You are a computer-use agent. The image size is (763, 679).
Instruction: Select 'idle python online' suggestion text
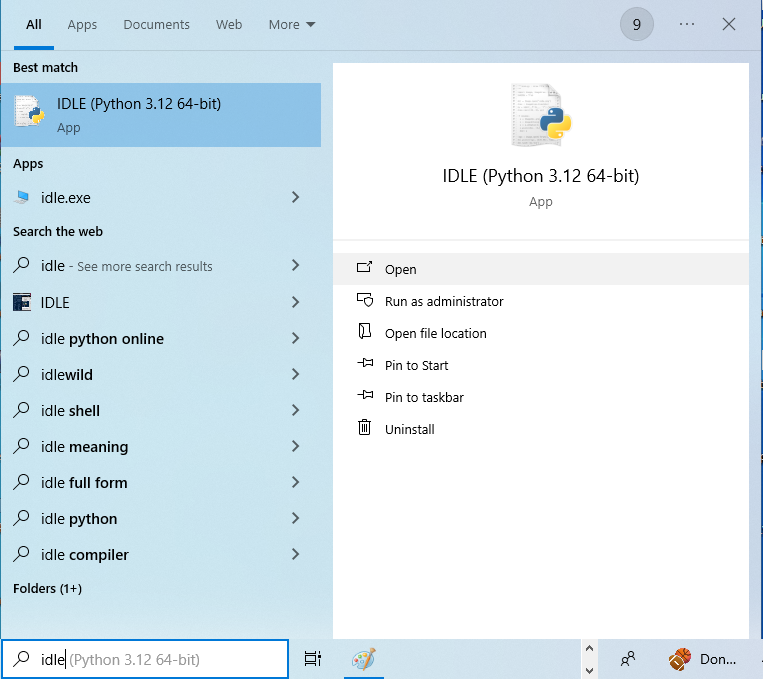pyautogui.click(x=102, y=339)
